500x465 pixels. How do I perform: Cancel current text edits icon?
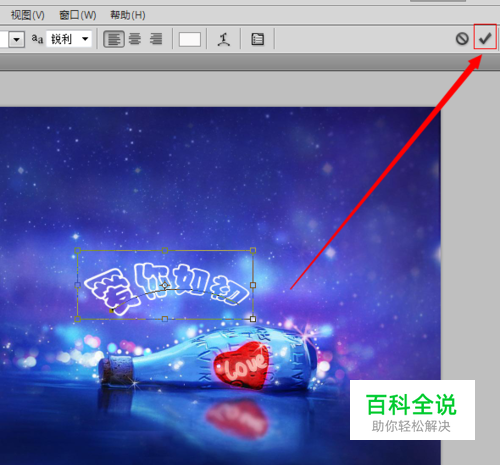click(x=462, y=39)
